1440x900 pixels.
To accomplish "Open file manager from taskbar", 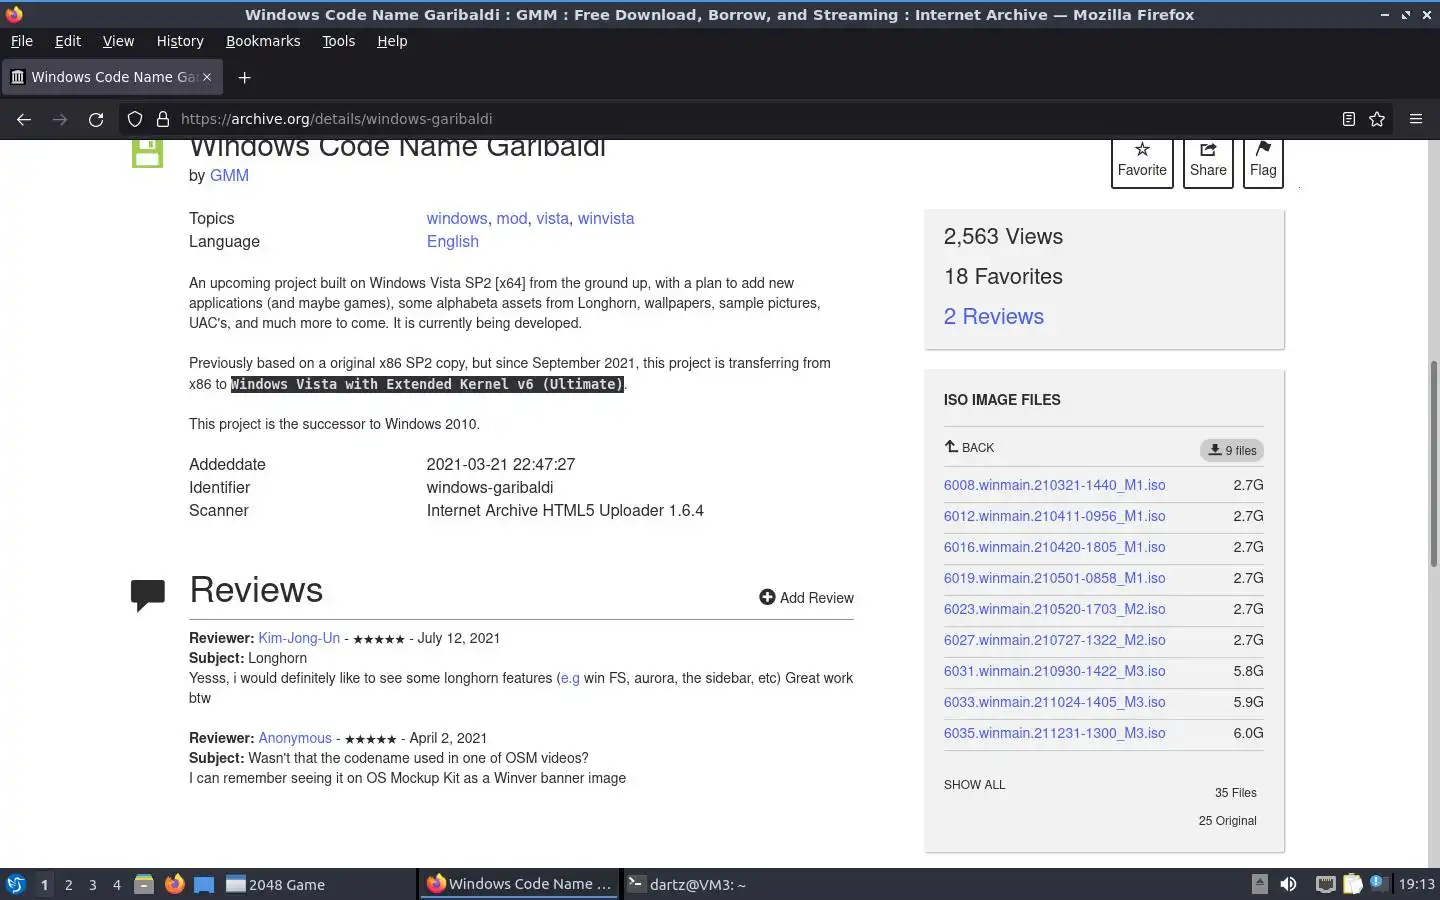I will pyautogui.click(x=144, y=884).
